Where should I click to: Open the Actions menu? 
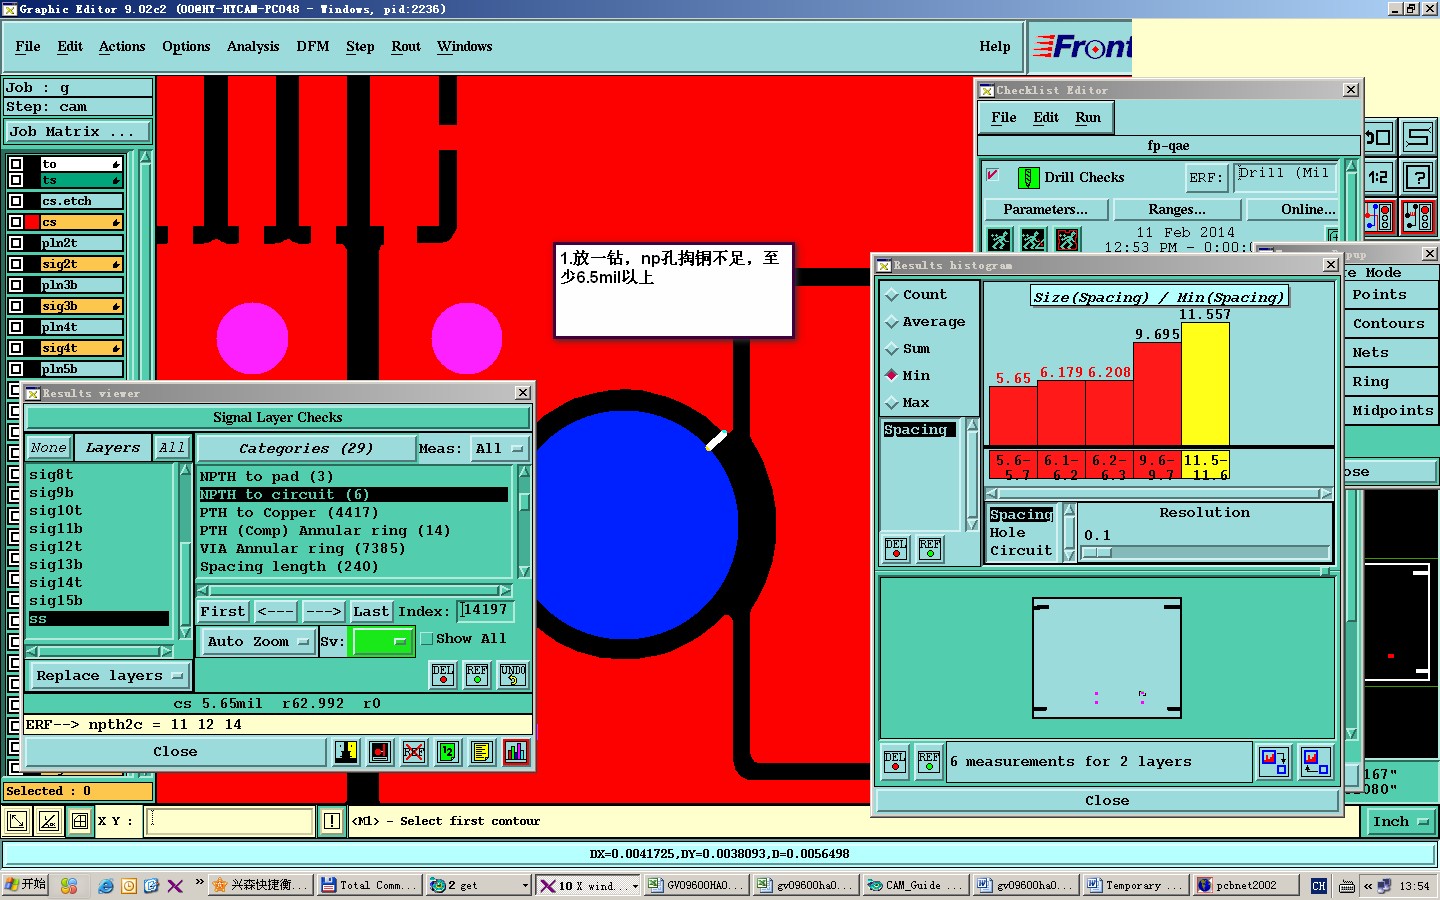(122, 47)
